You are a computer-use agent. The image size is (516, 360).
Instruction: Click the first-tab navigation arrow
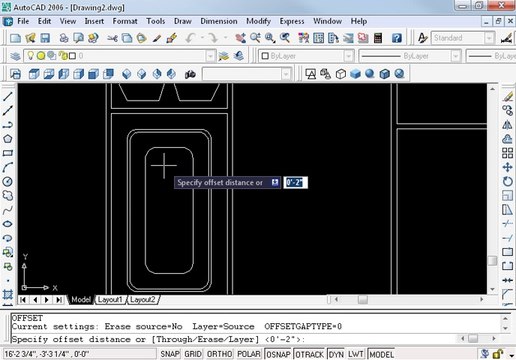tap(23, 300)
